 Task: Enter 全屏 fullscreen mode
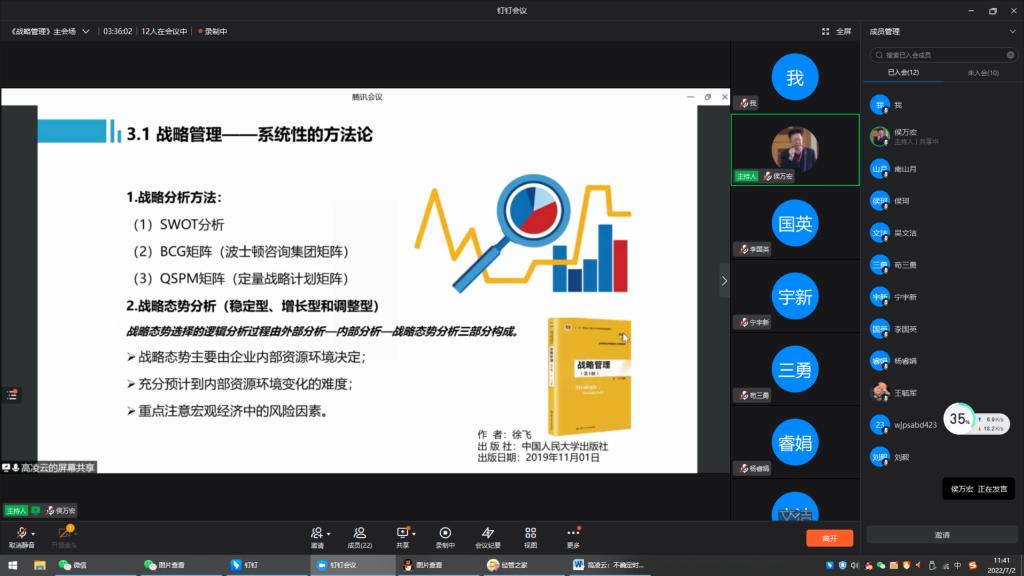[837, 31]
